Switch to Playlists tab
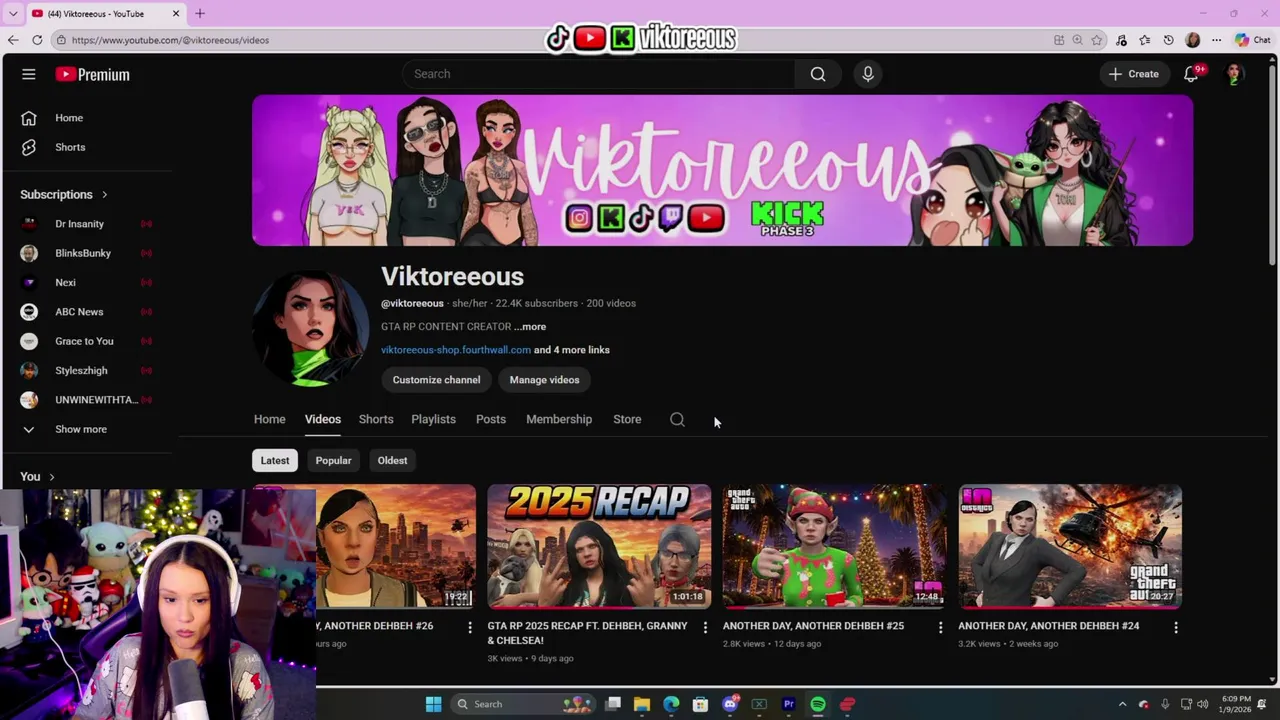 [433, 419]
